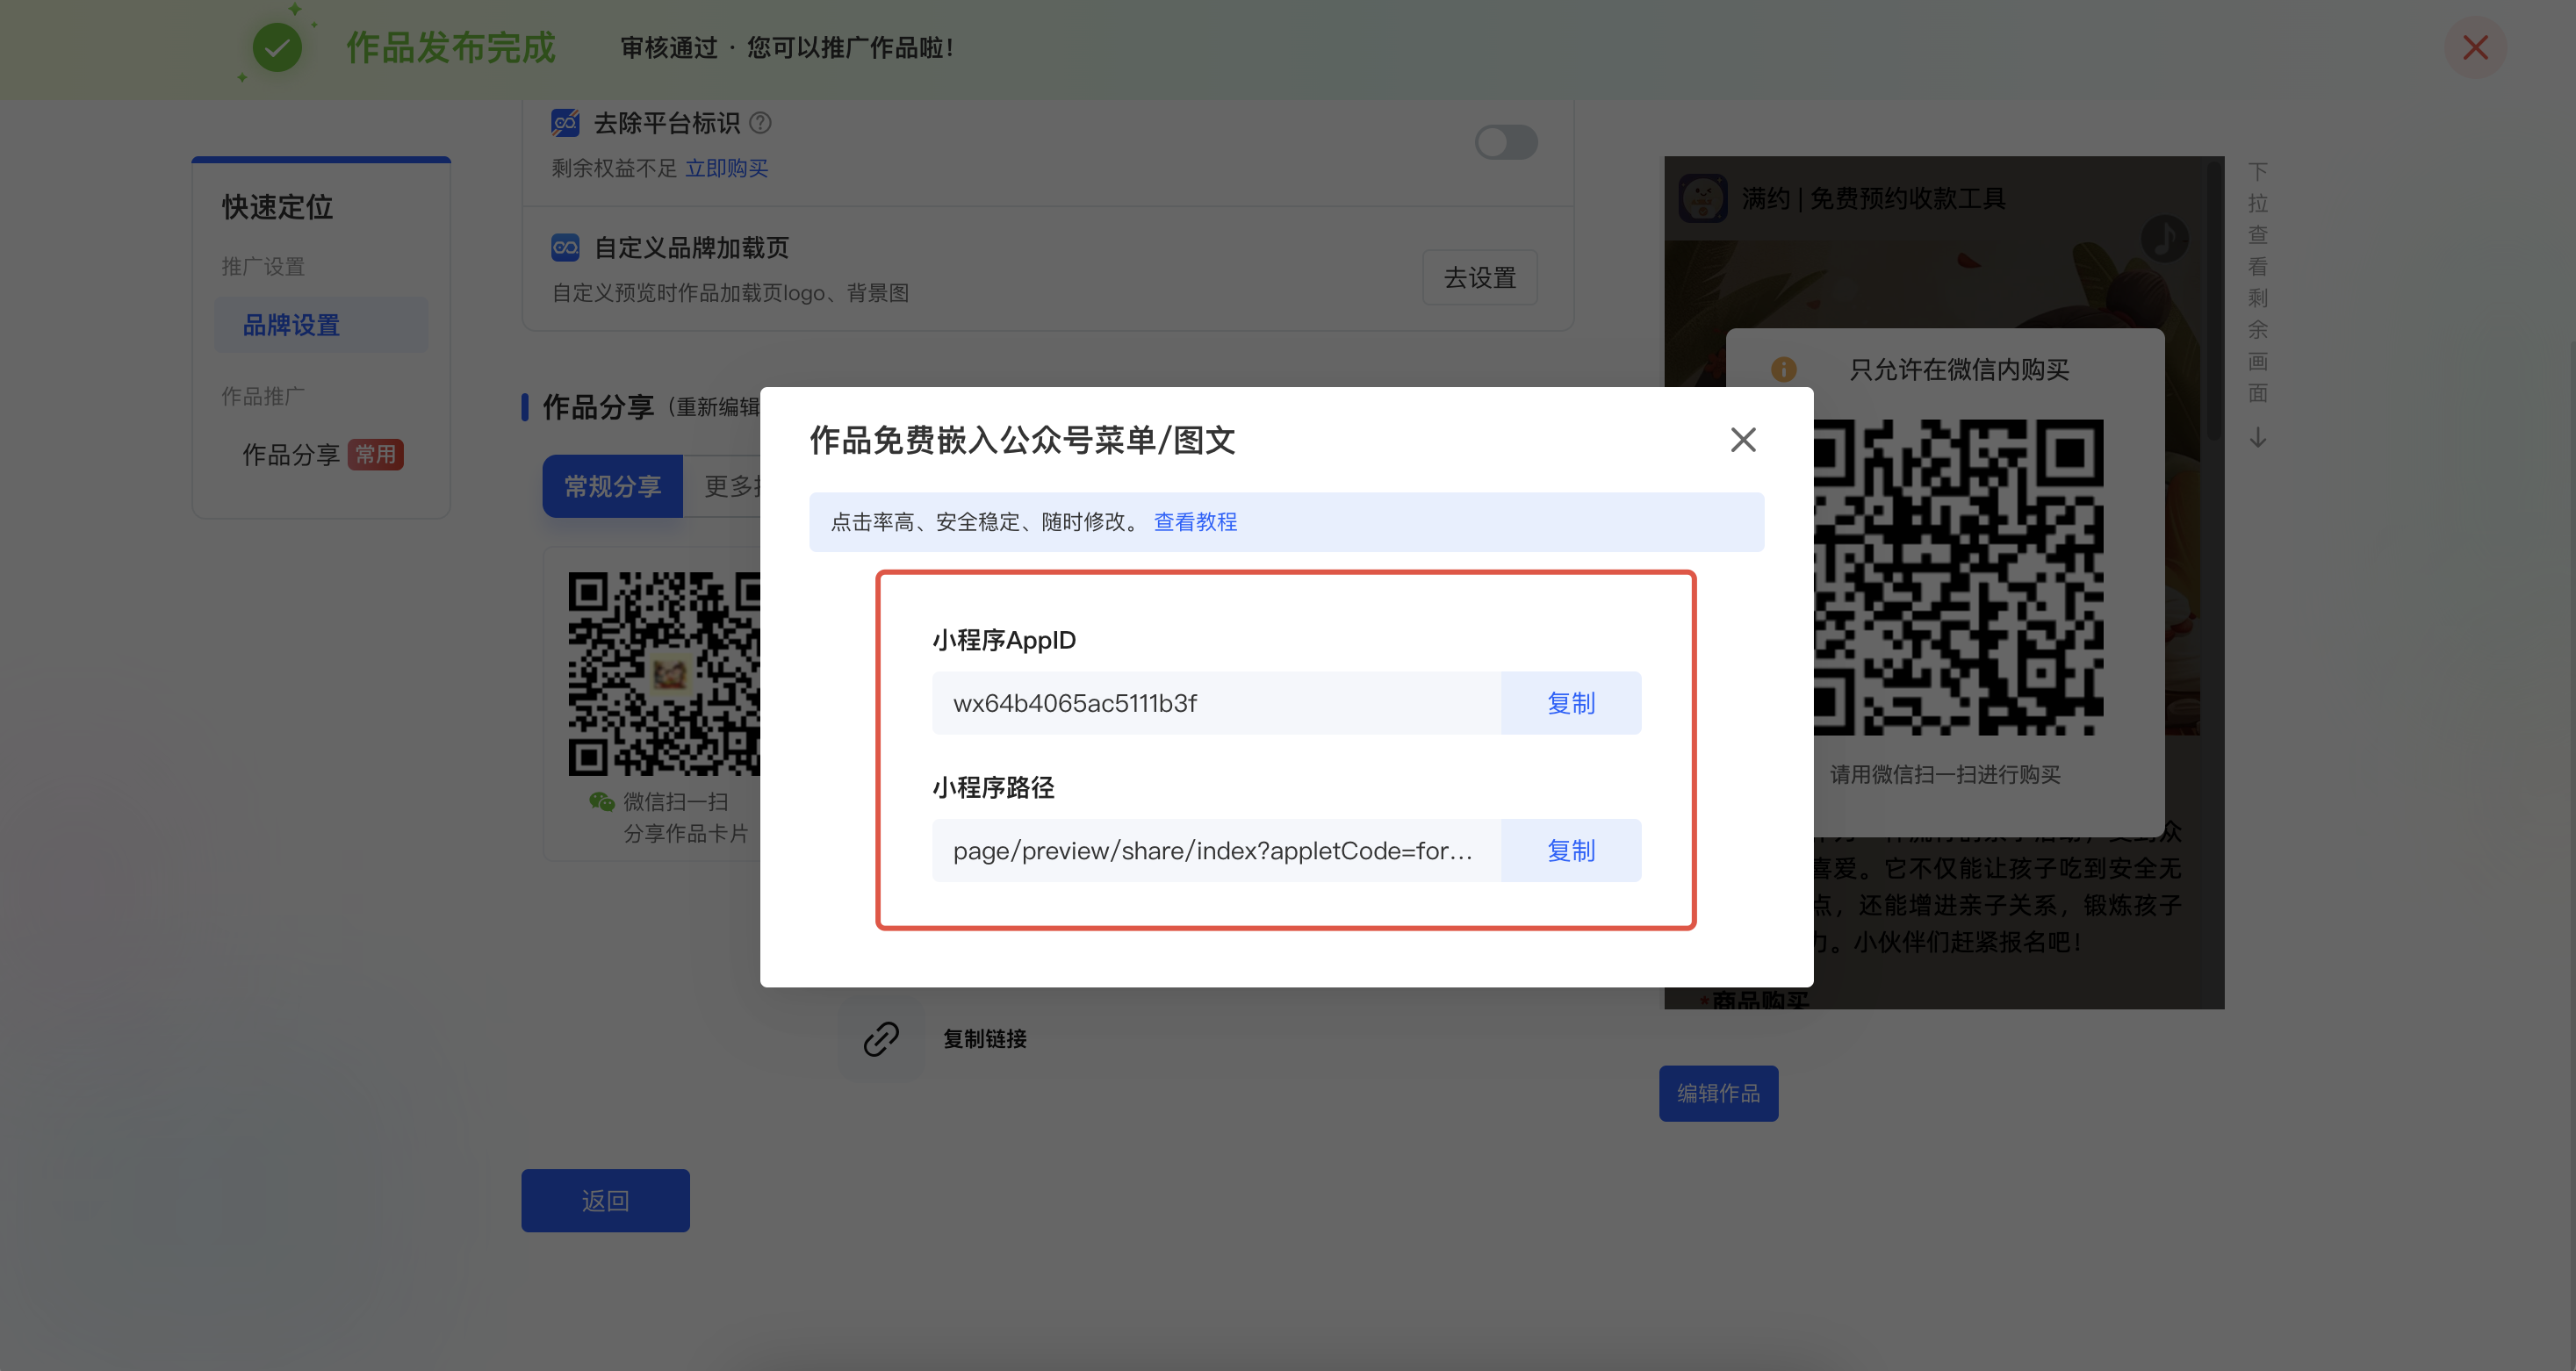Viewport: 2576px width, 1371px height.
Task: Click the green checkmark success icon
Action: tap(277, 47)
